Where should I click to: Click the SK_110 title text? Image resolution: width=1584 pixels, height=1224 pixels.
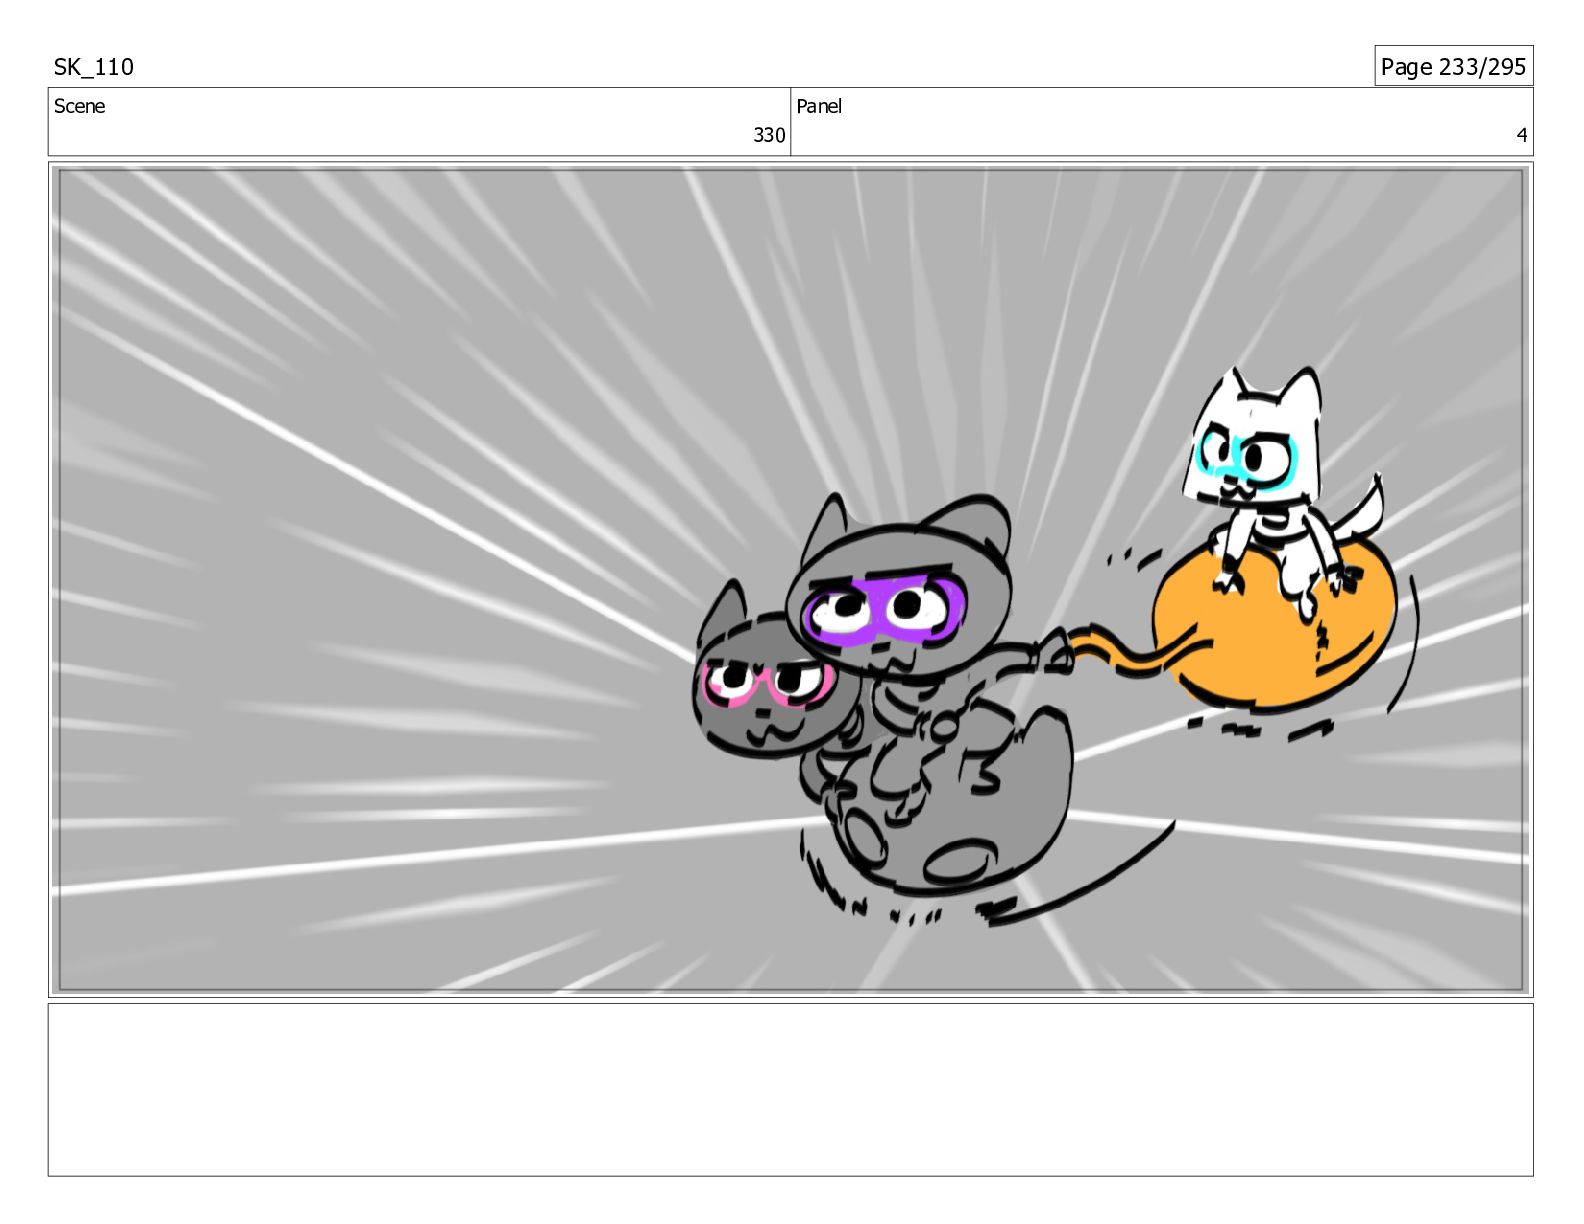[93, 67]
